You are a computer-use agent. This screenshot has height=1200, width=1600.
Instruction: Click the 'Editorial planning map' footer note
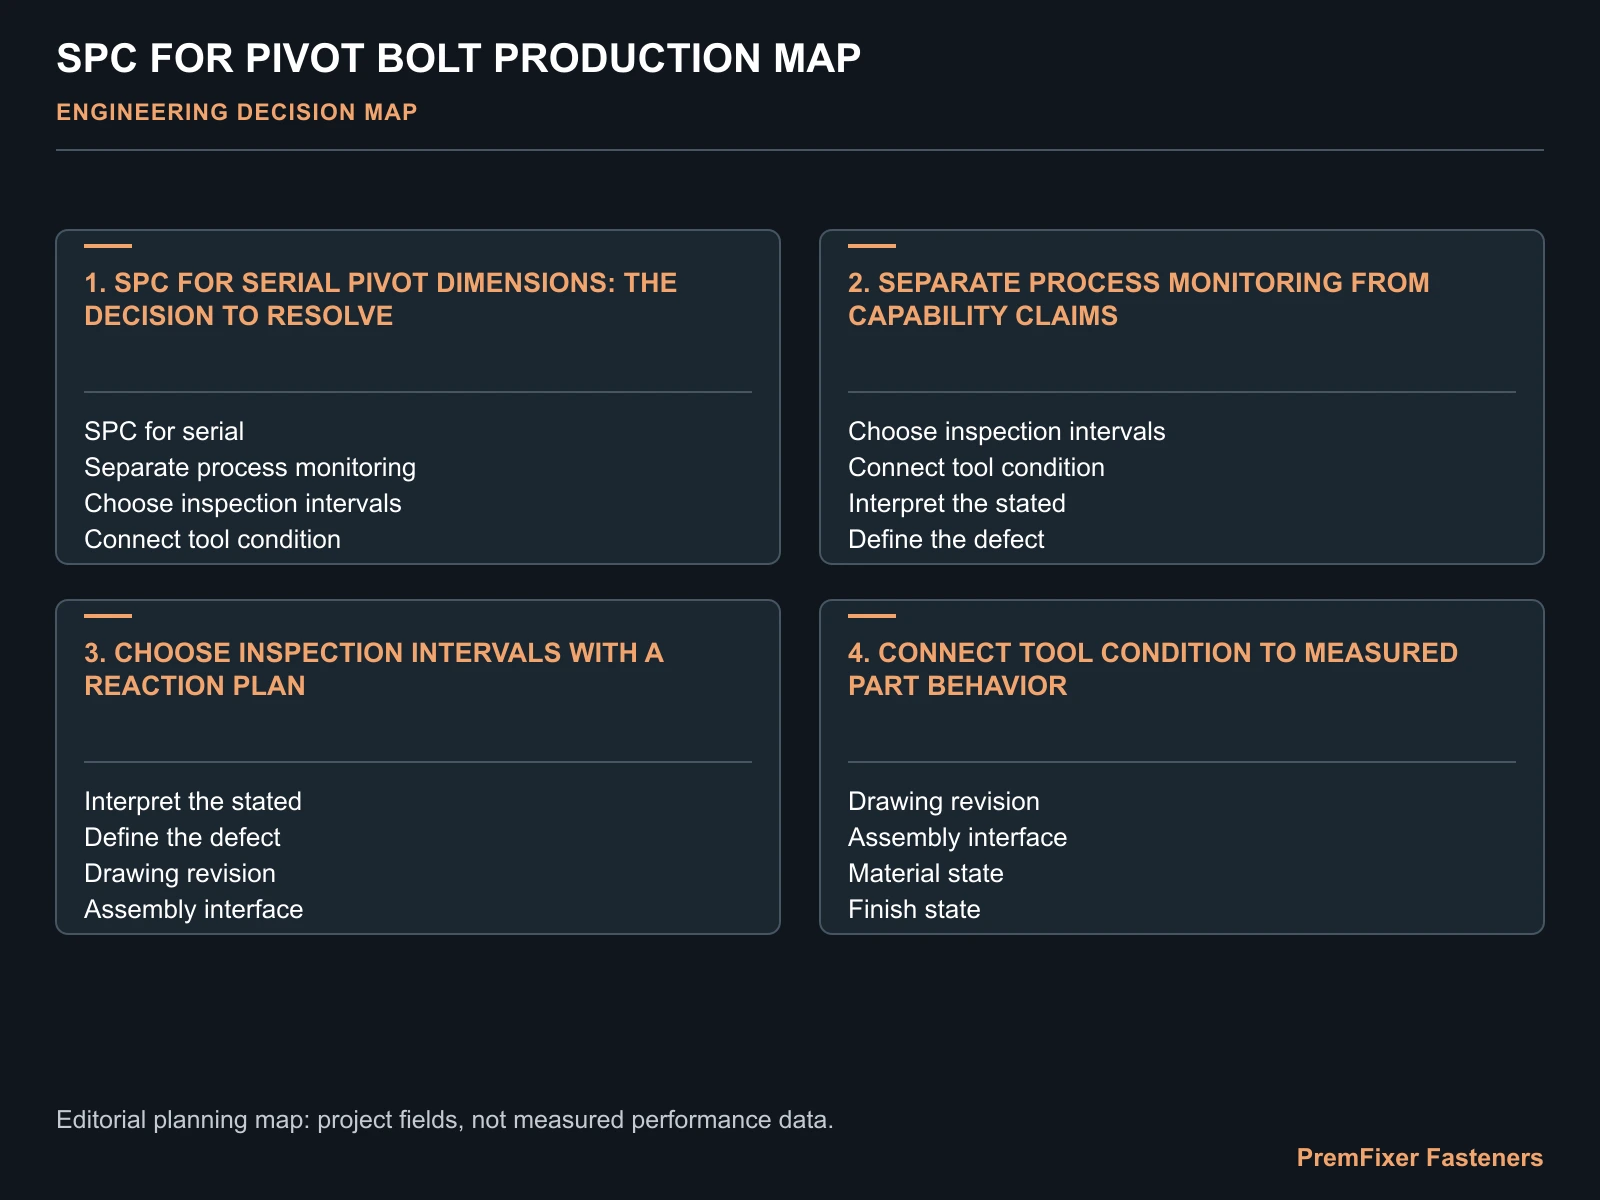coord(445,1119)
